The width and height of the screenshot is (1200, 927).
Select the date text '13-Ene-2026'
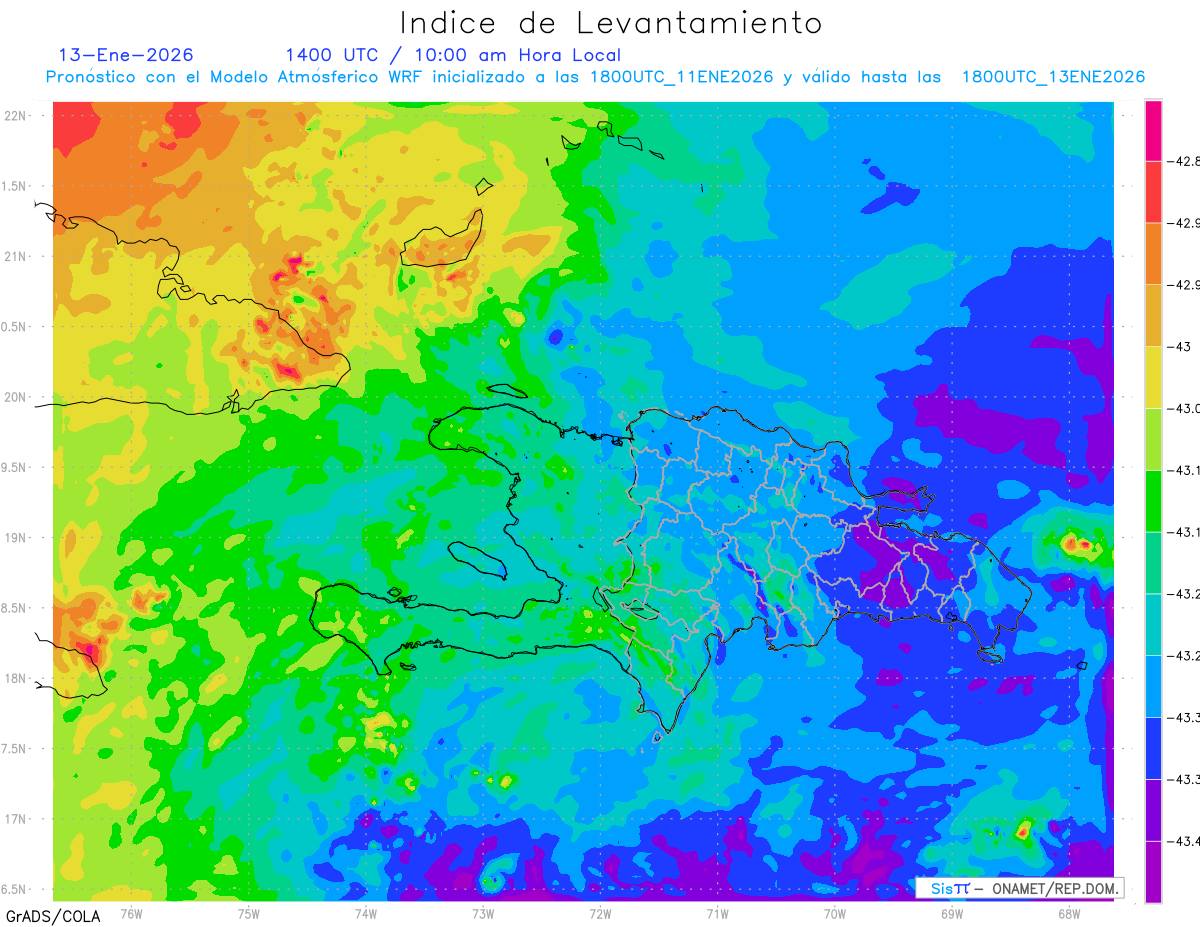tap(126, 55)
